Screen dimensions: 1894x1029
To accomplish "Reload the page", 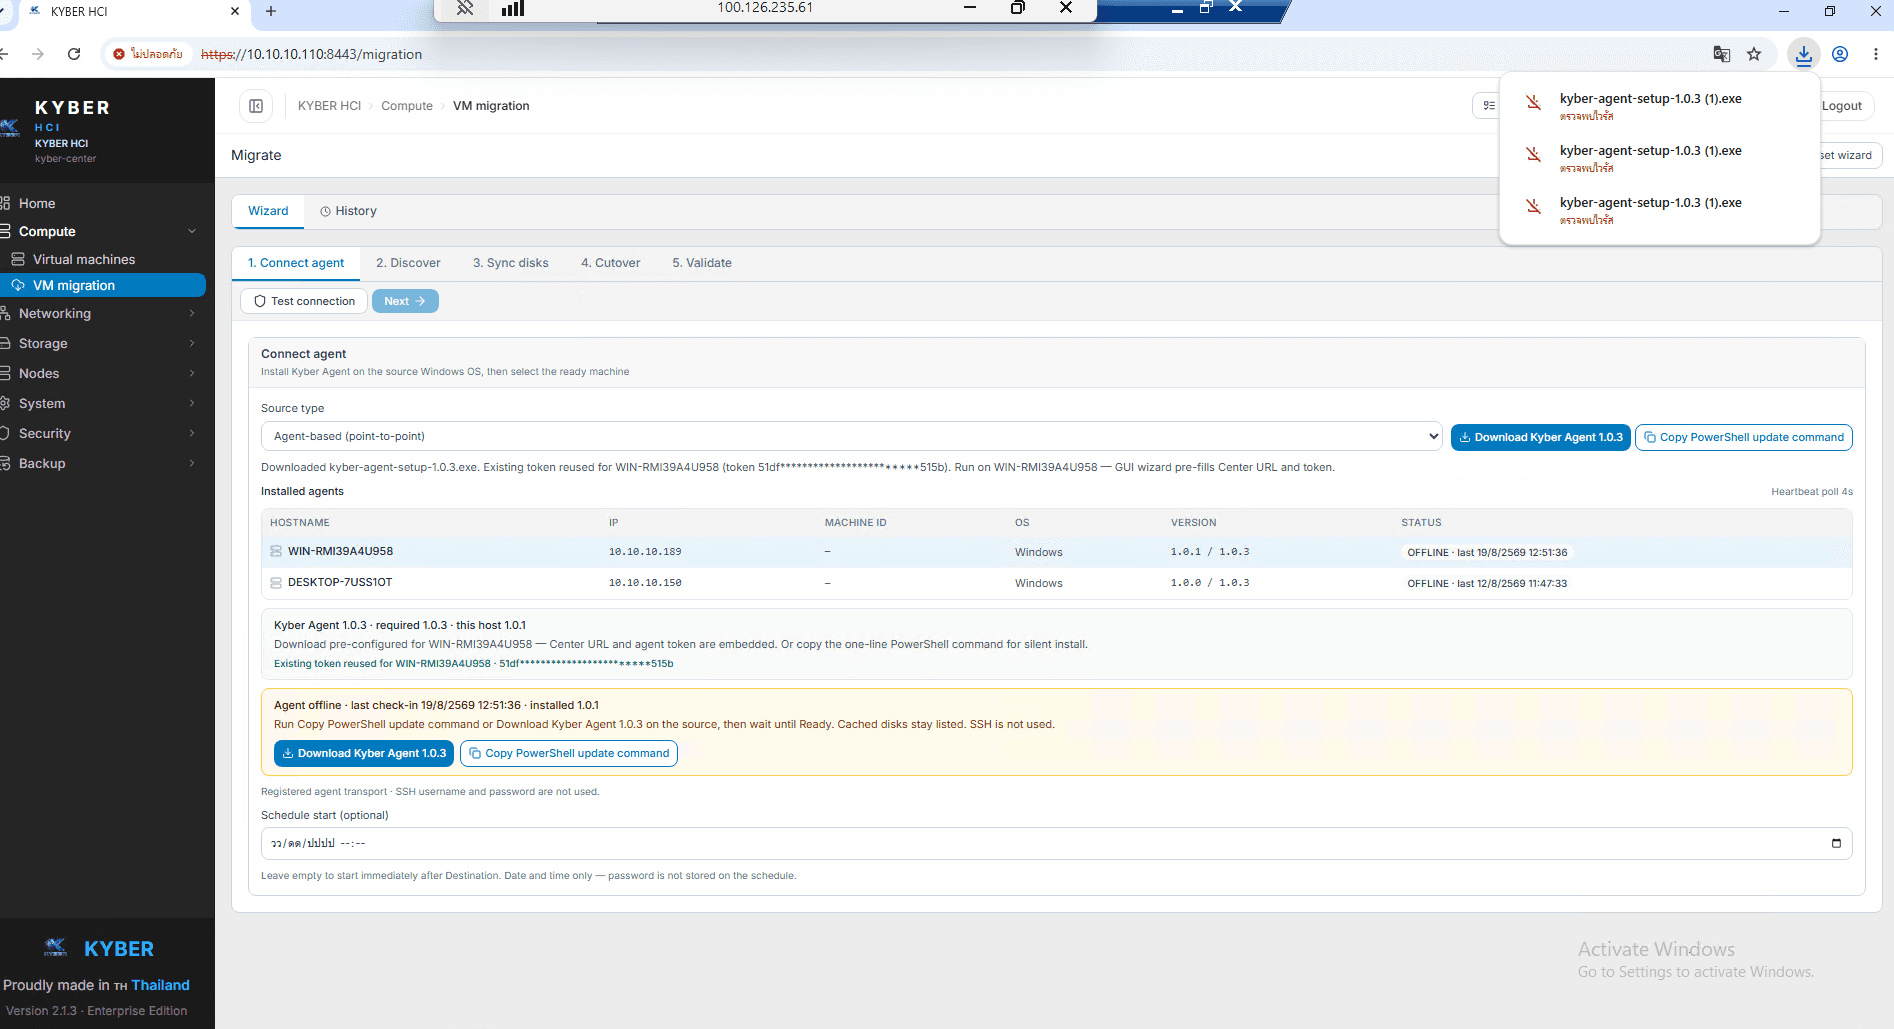I will [74, 54].
